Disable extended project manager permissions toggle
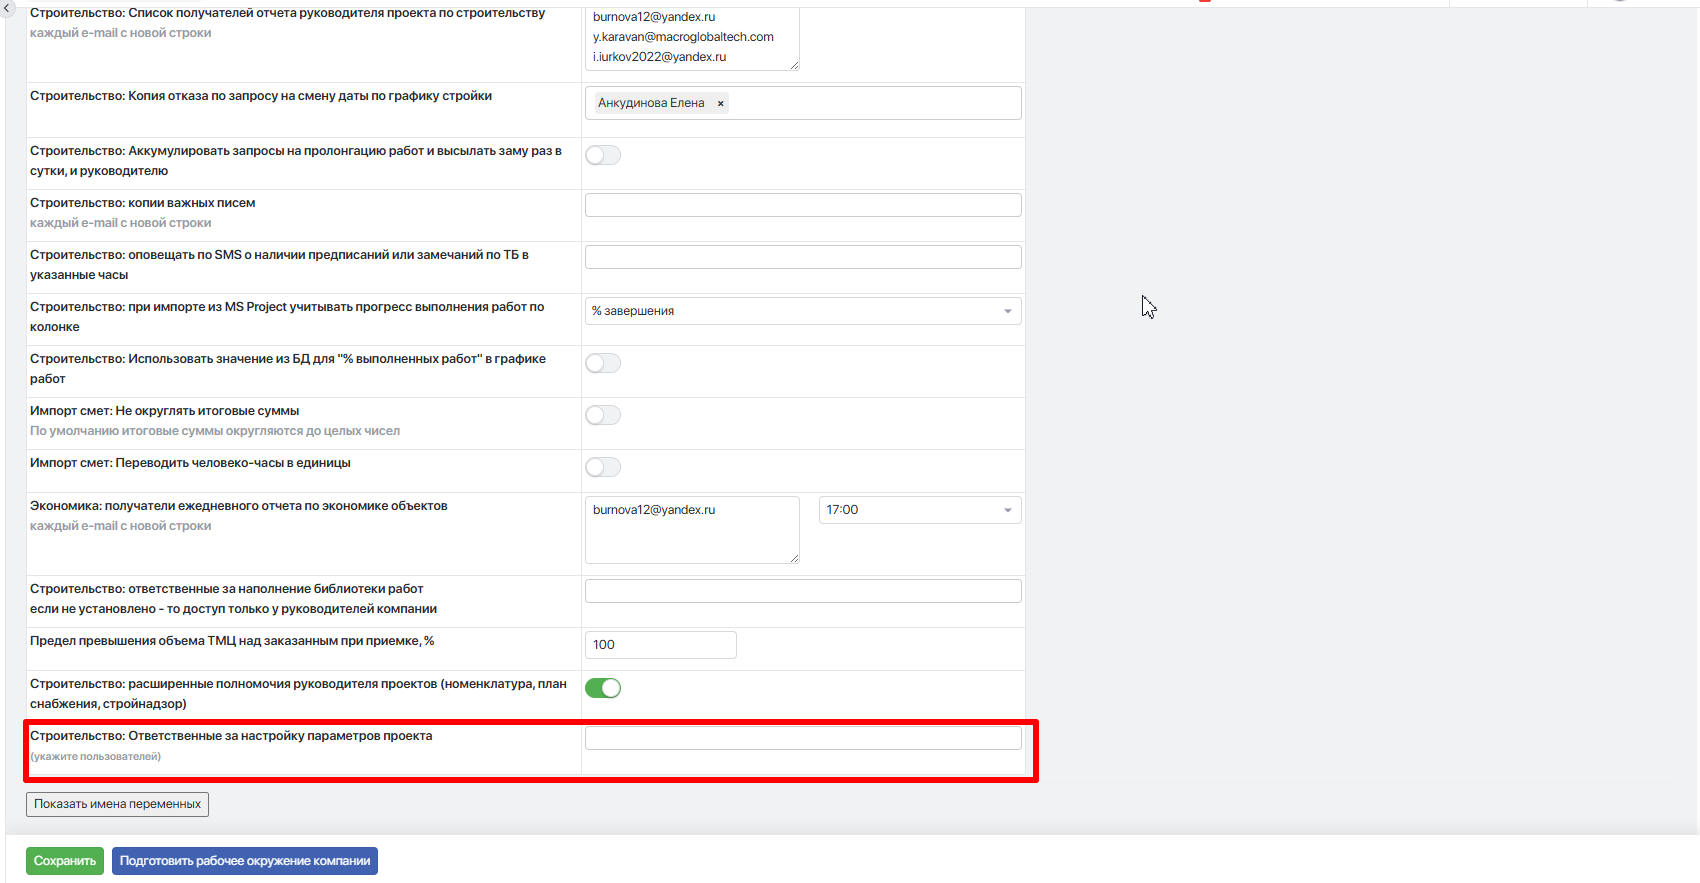This screenshot has width=1700, height=883. (x=603, y=688)
